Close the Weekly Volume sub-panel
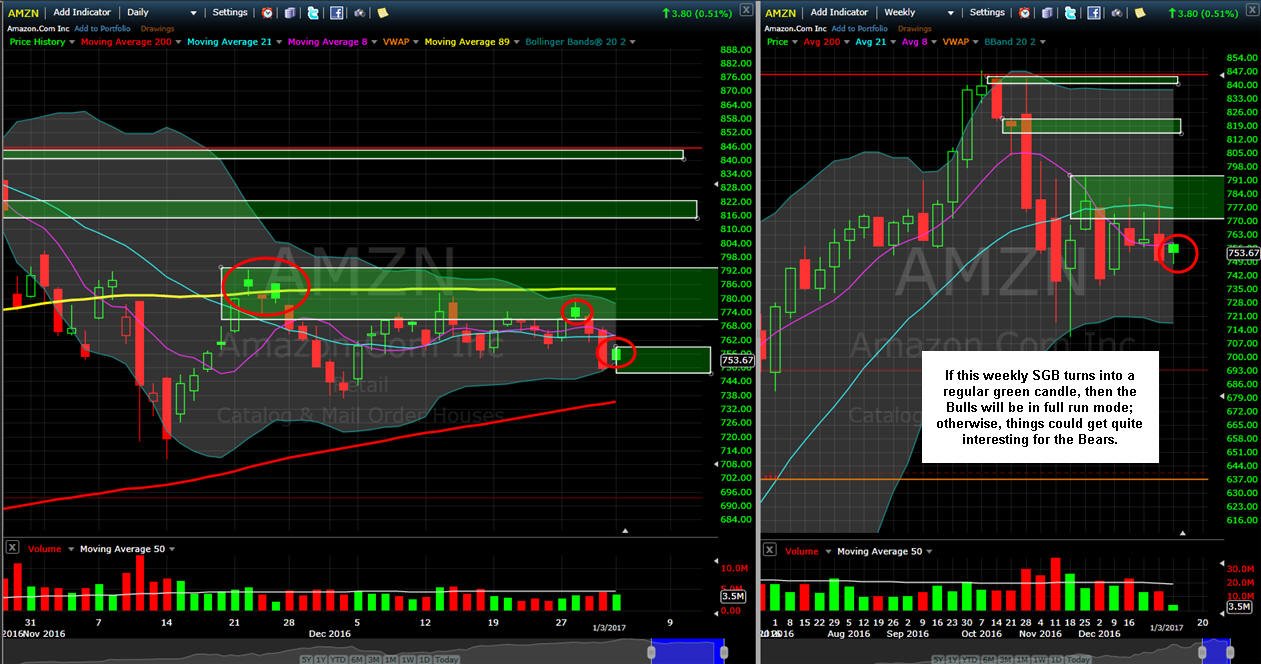This screenshot has width=1261, height=664. coord(770,549)
